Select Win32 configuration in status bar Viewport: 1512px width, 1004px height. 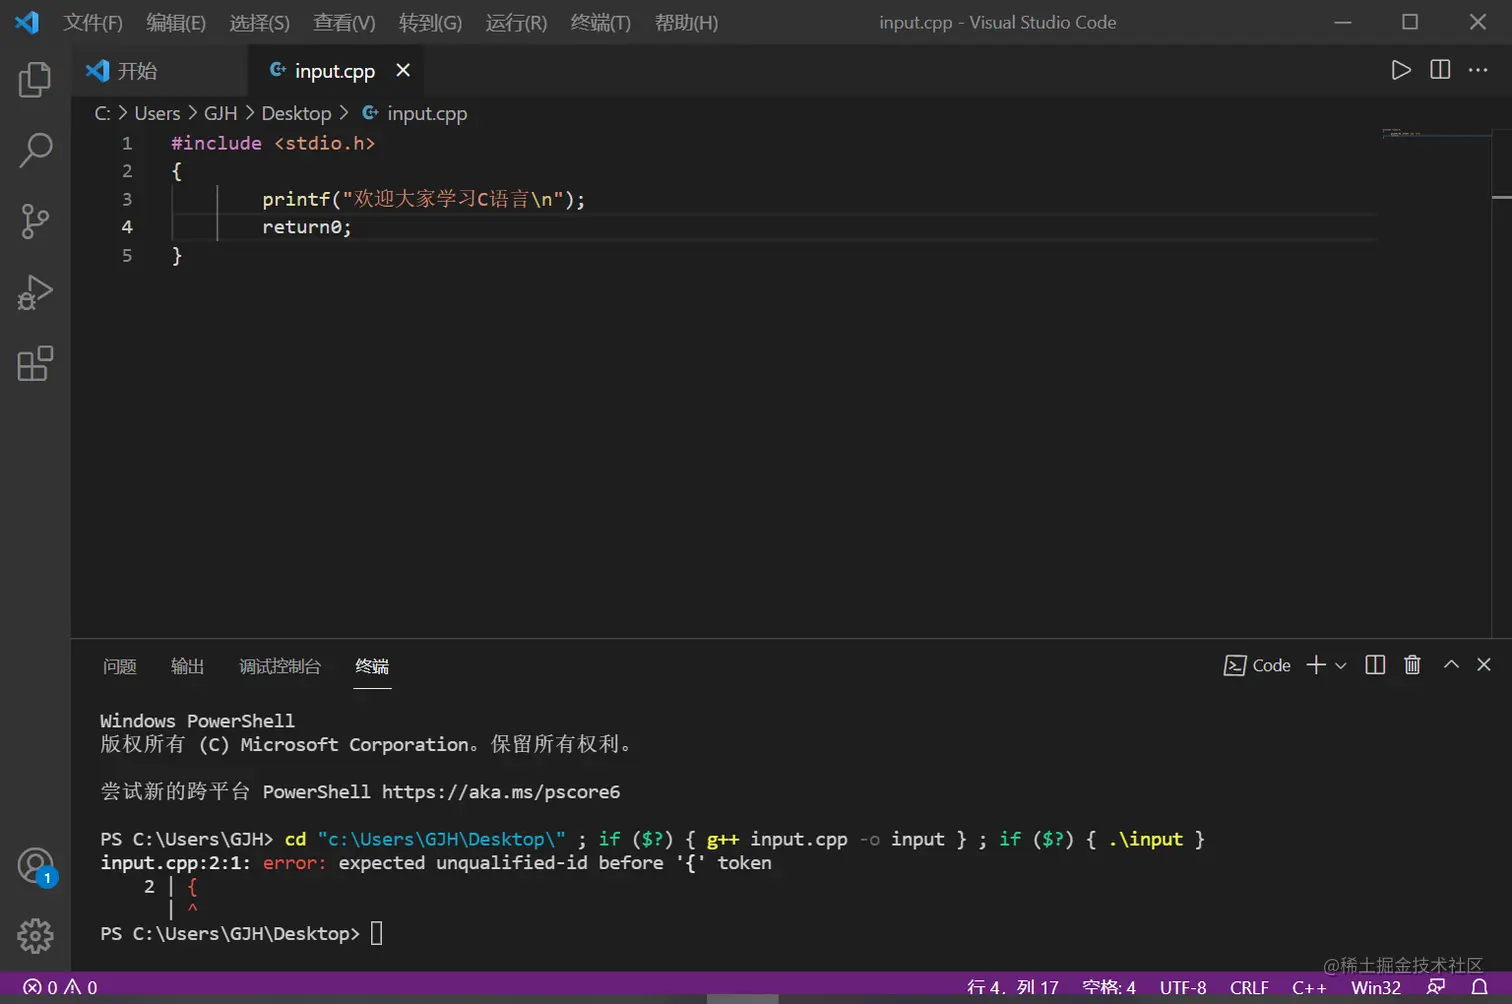[x=1376, y=987]
